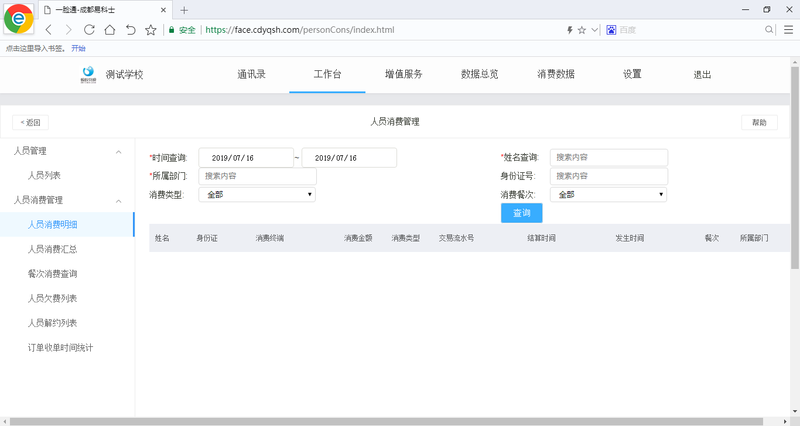
Task: Collapse the 人员管理 sidebar section
Action: click(119, 152)
